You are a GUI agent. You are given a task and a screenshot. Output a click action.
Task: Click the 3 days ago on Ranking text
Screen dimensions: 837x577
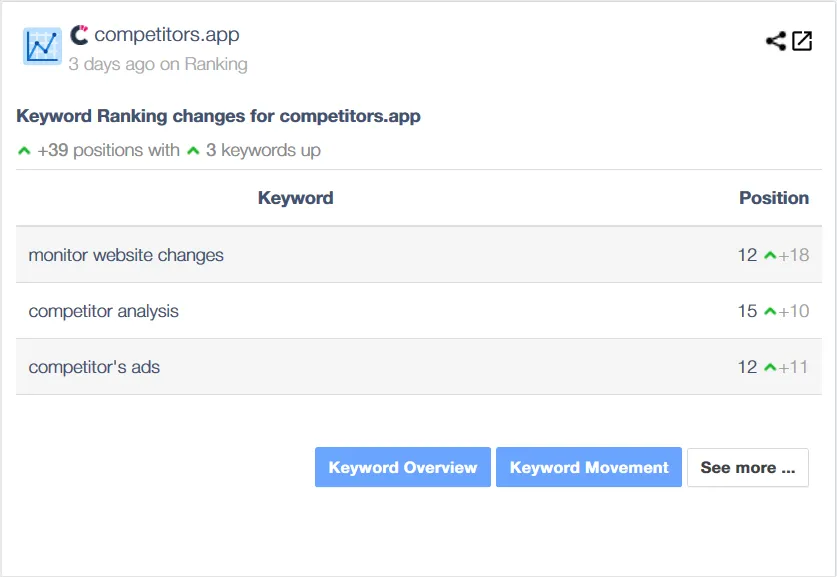pyautogui.click(x=158, y=64)
